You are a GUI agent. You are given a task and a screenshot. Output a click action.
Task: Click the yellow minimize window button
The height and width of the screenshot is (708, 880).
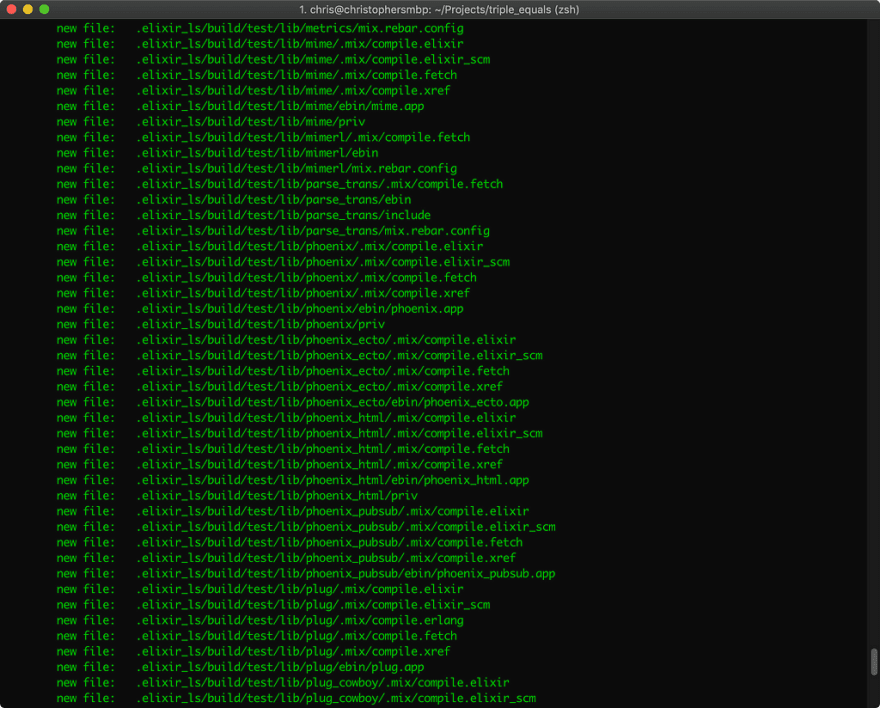28,10
